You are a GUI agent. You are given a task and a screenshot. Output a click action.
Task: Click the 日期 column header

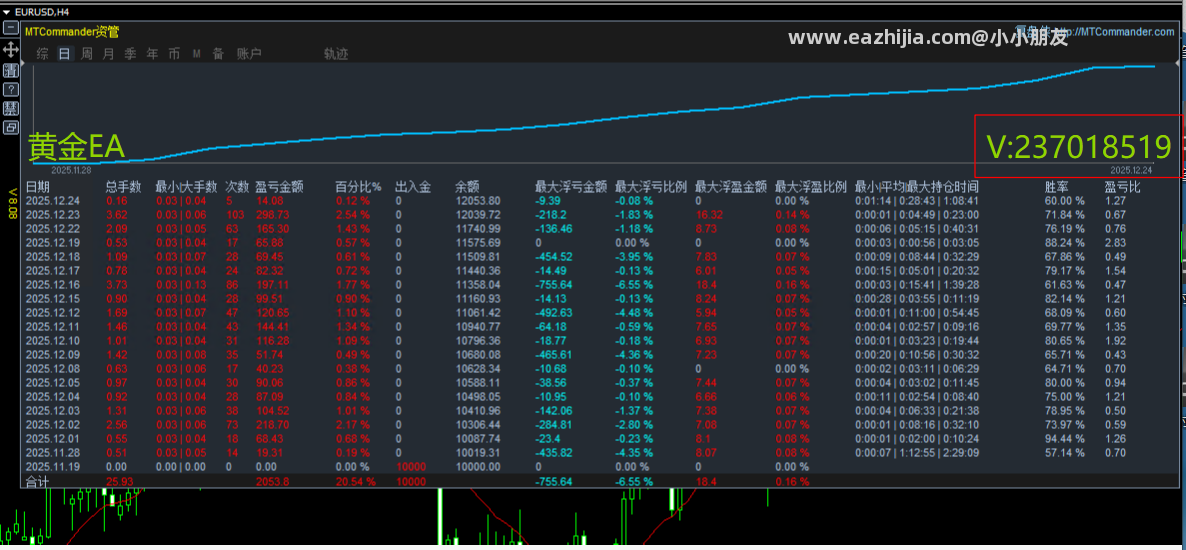(38, 187)
